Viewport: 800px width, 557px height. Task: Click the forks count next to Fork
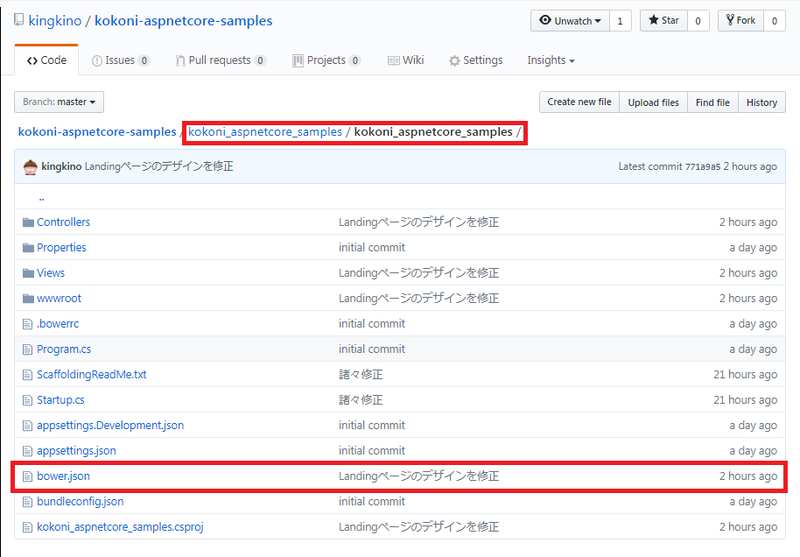(x=774, y=21)
